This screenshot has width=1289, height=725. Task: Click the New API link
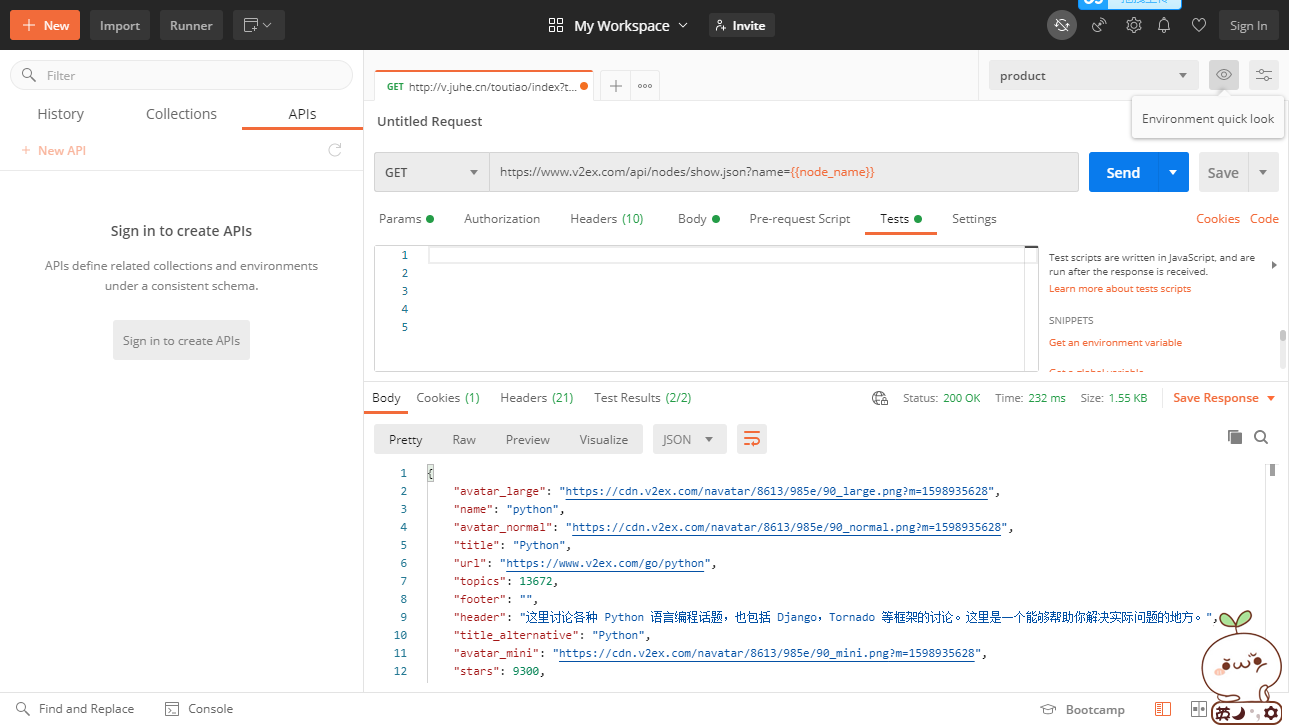(54, 150)
